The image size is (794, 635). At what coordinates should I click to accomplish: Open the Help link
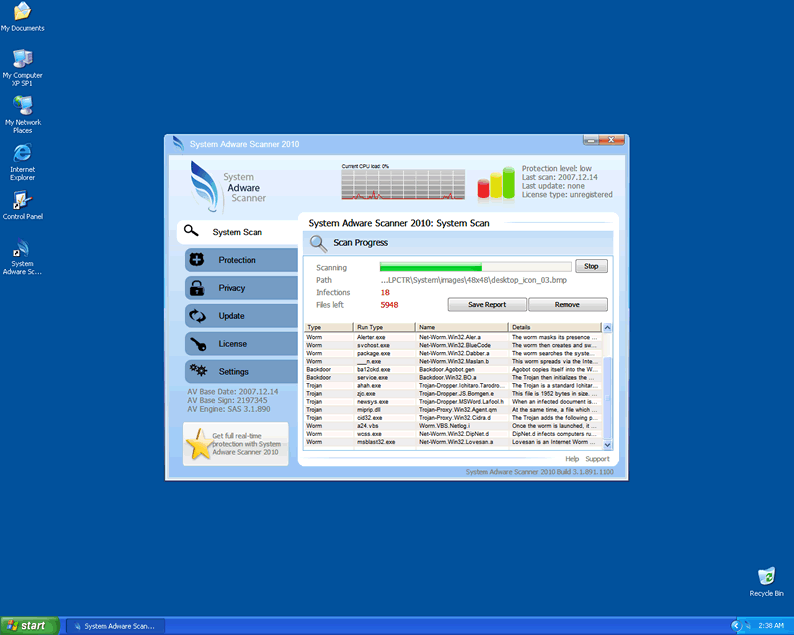click(572, 459)
